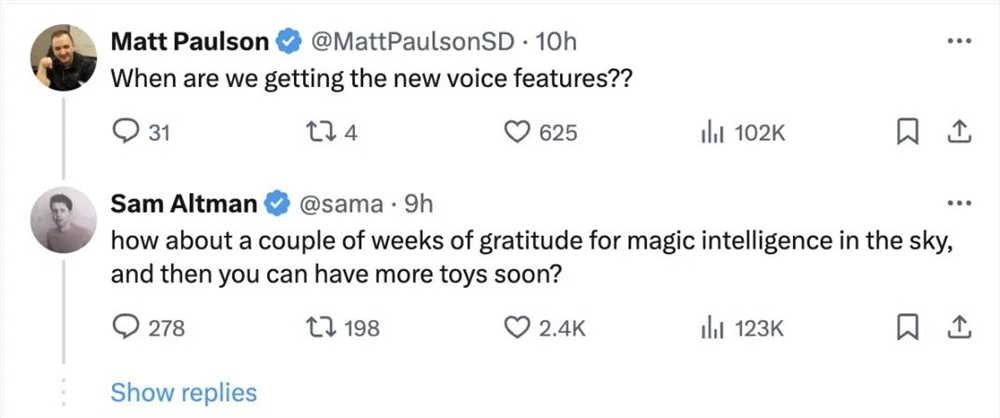The image size is (1000, 418).
Task: Like Matt Paulson's tweet
Action: point(514,131)
